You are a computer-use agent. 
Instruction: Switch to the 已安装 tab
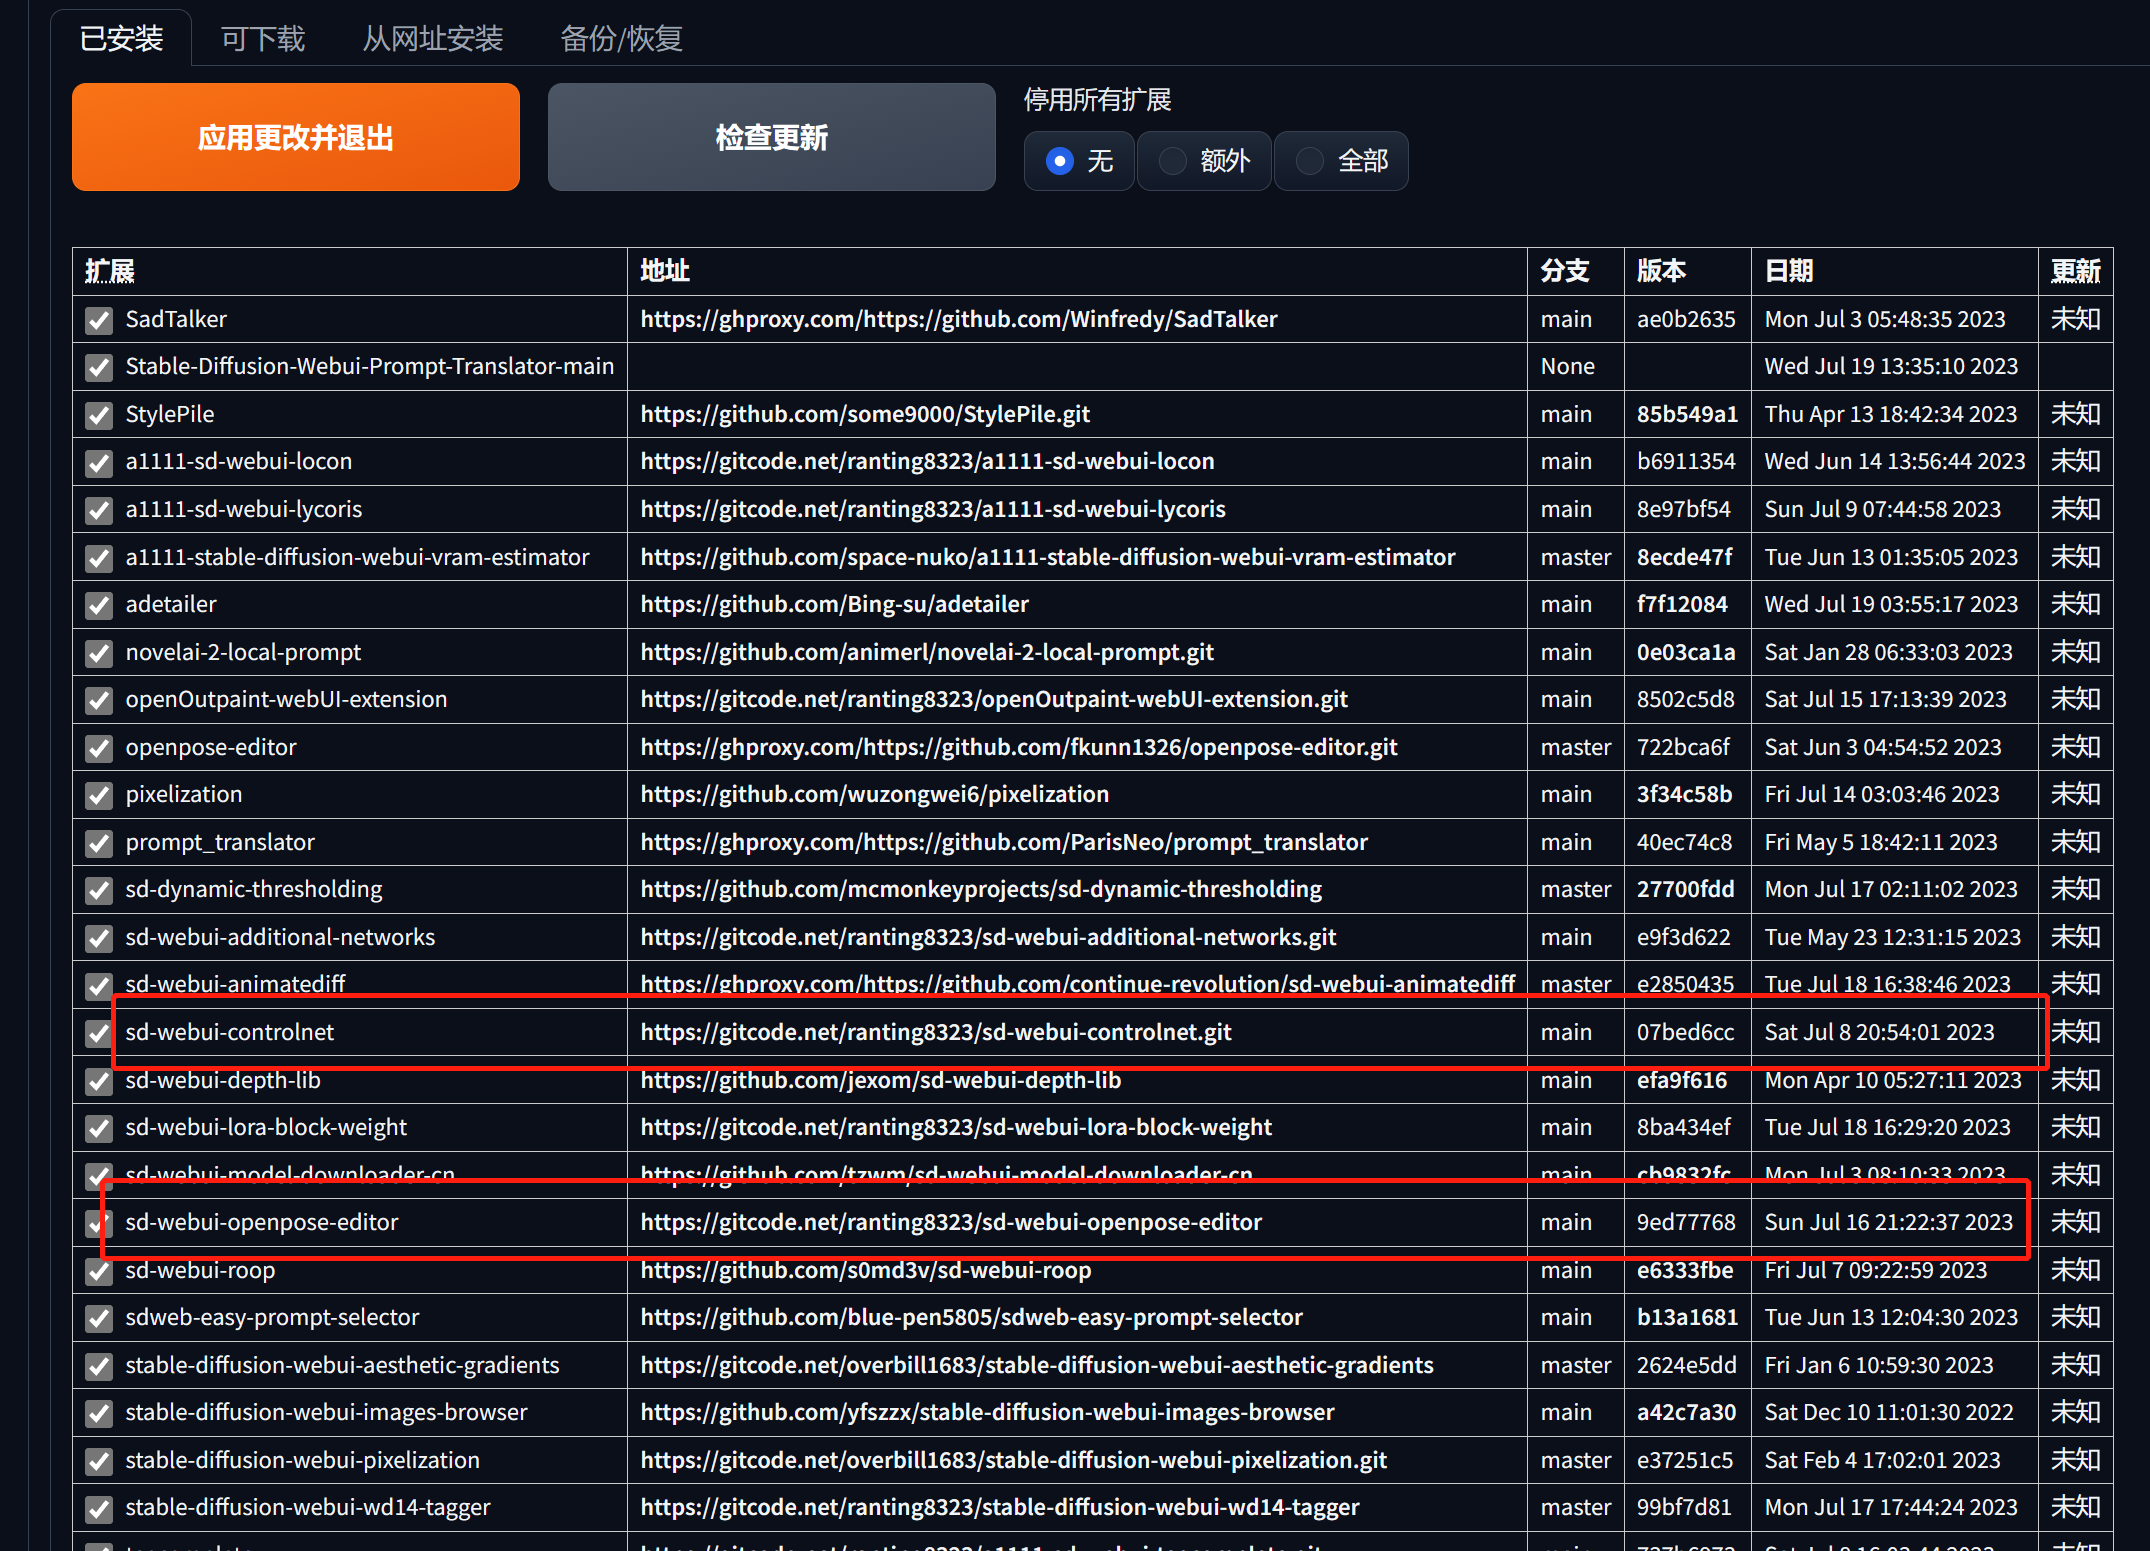121,38
